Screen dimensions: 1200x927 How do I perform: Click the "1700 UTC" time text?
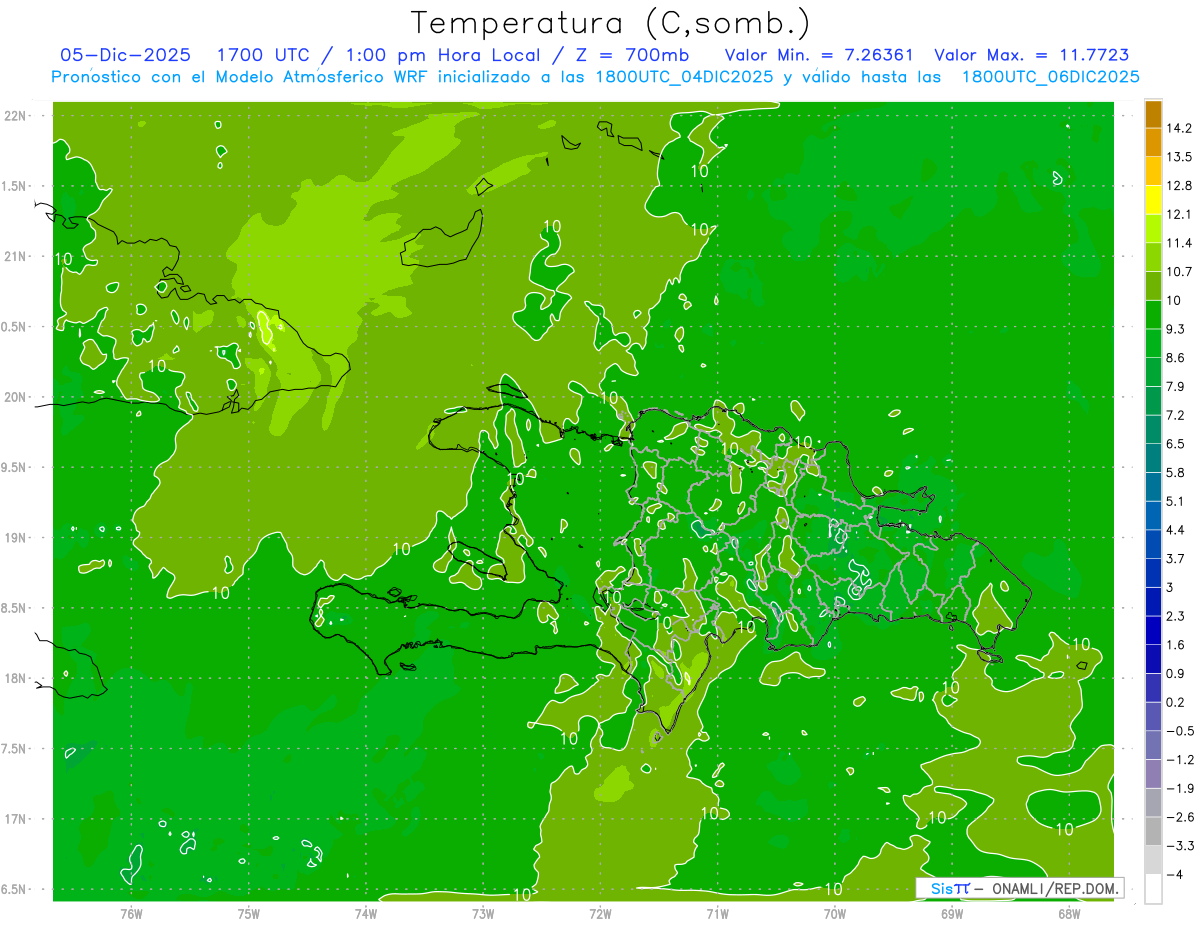click(265, 55)
